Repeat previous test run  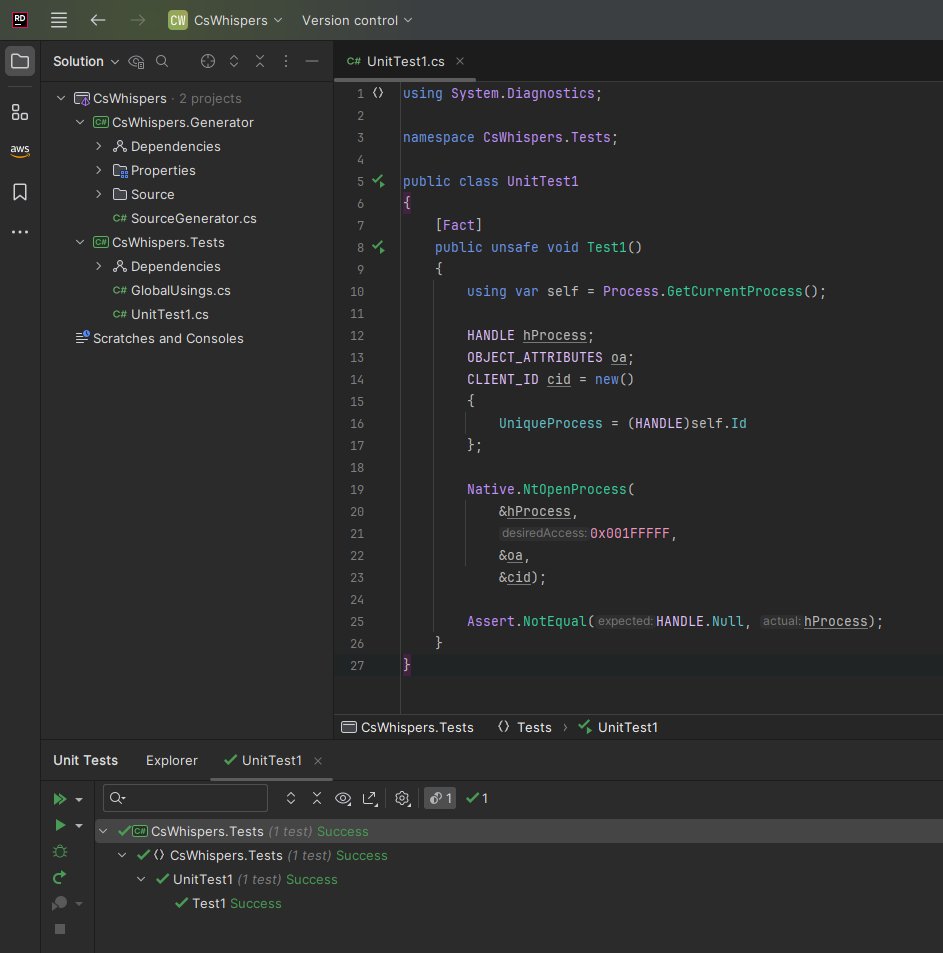[x=60, y=878]
